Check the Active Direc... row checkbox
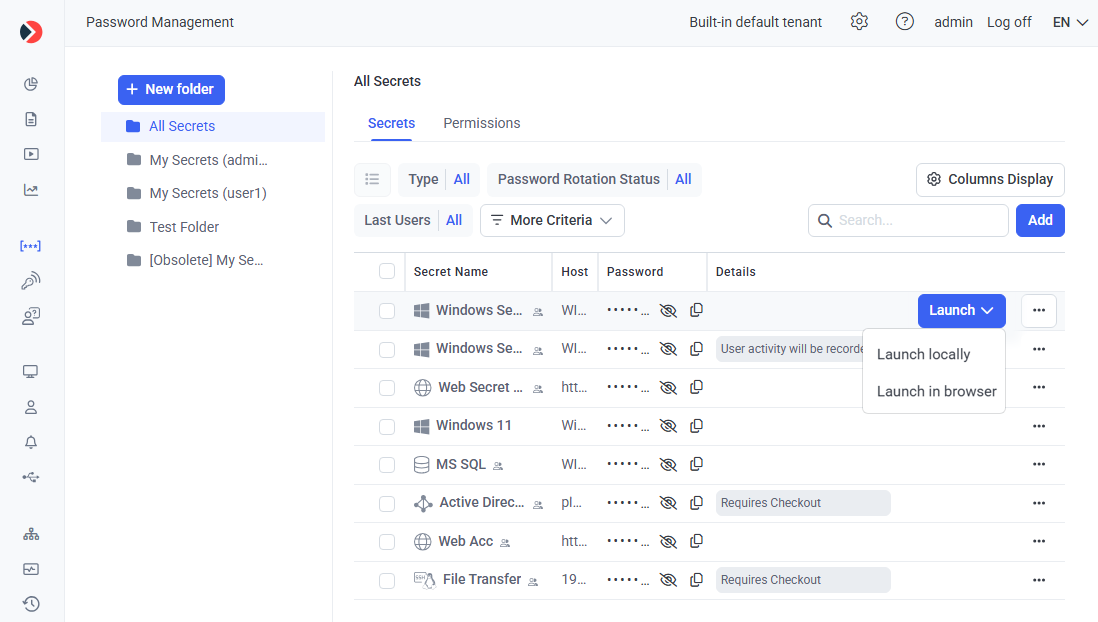The width and height of the screenshot is (1098, 622). pos(387,504)
